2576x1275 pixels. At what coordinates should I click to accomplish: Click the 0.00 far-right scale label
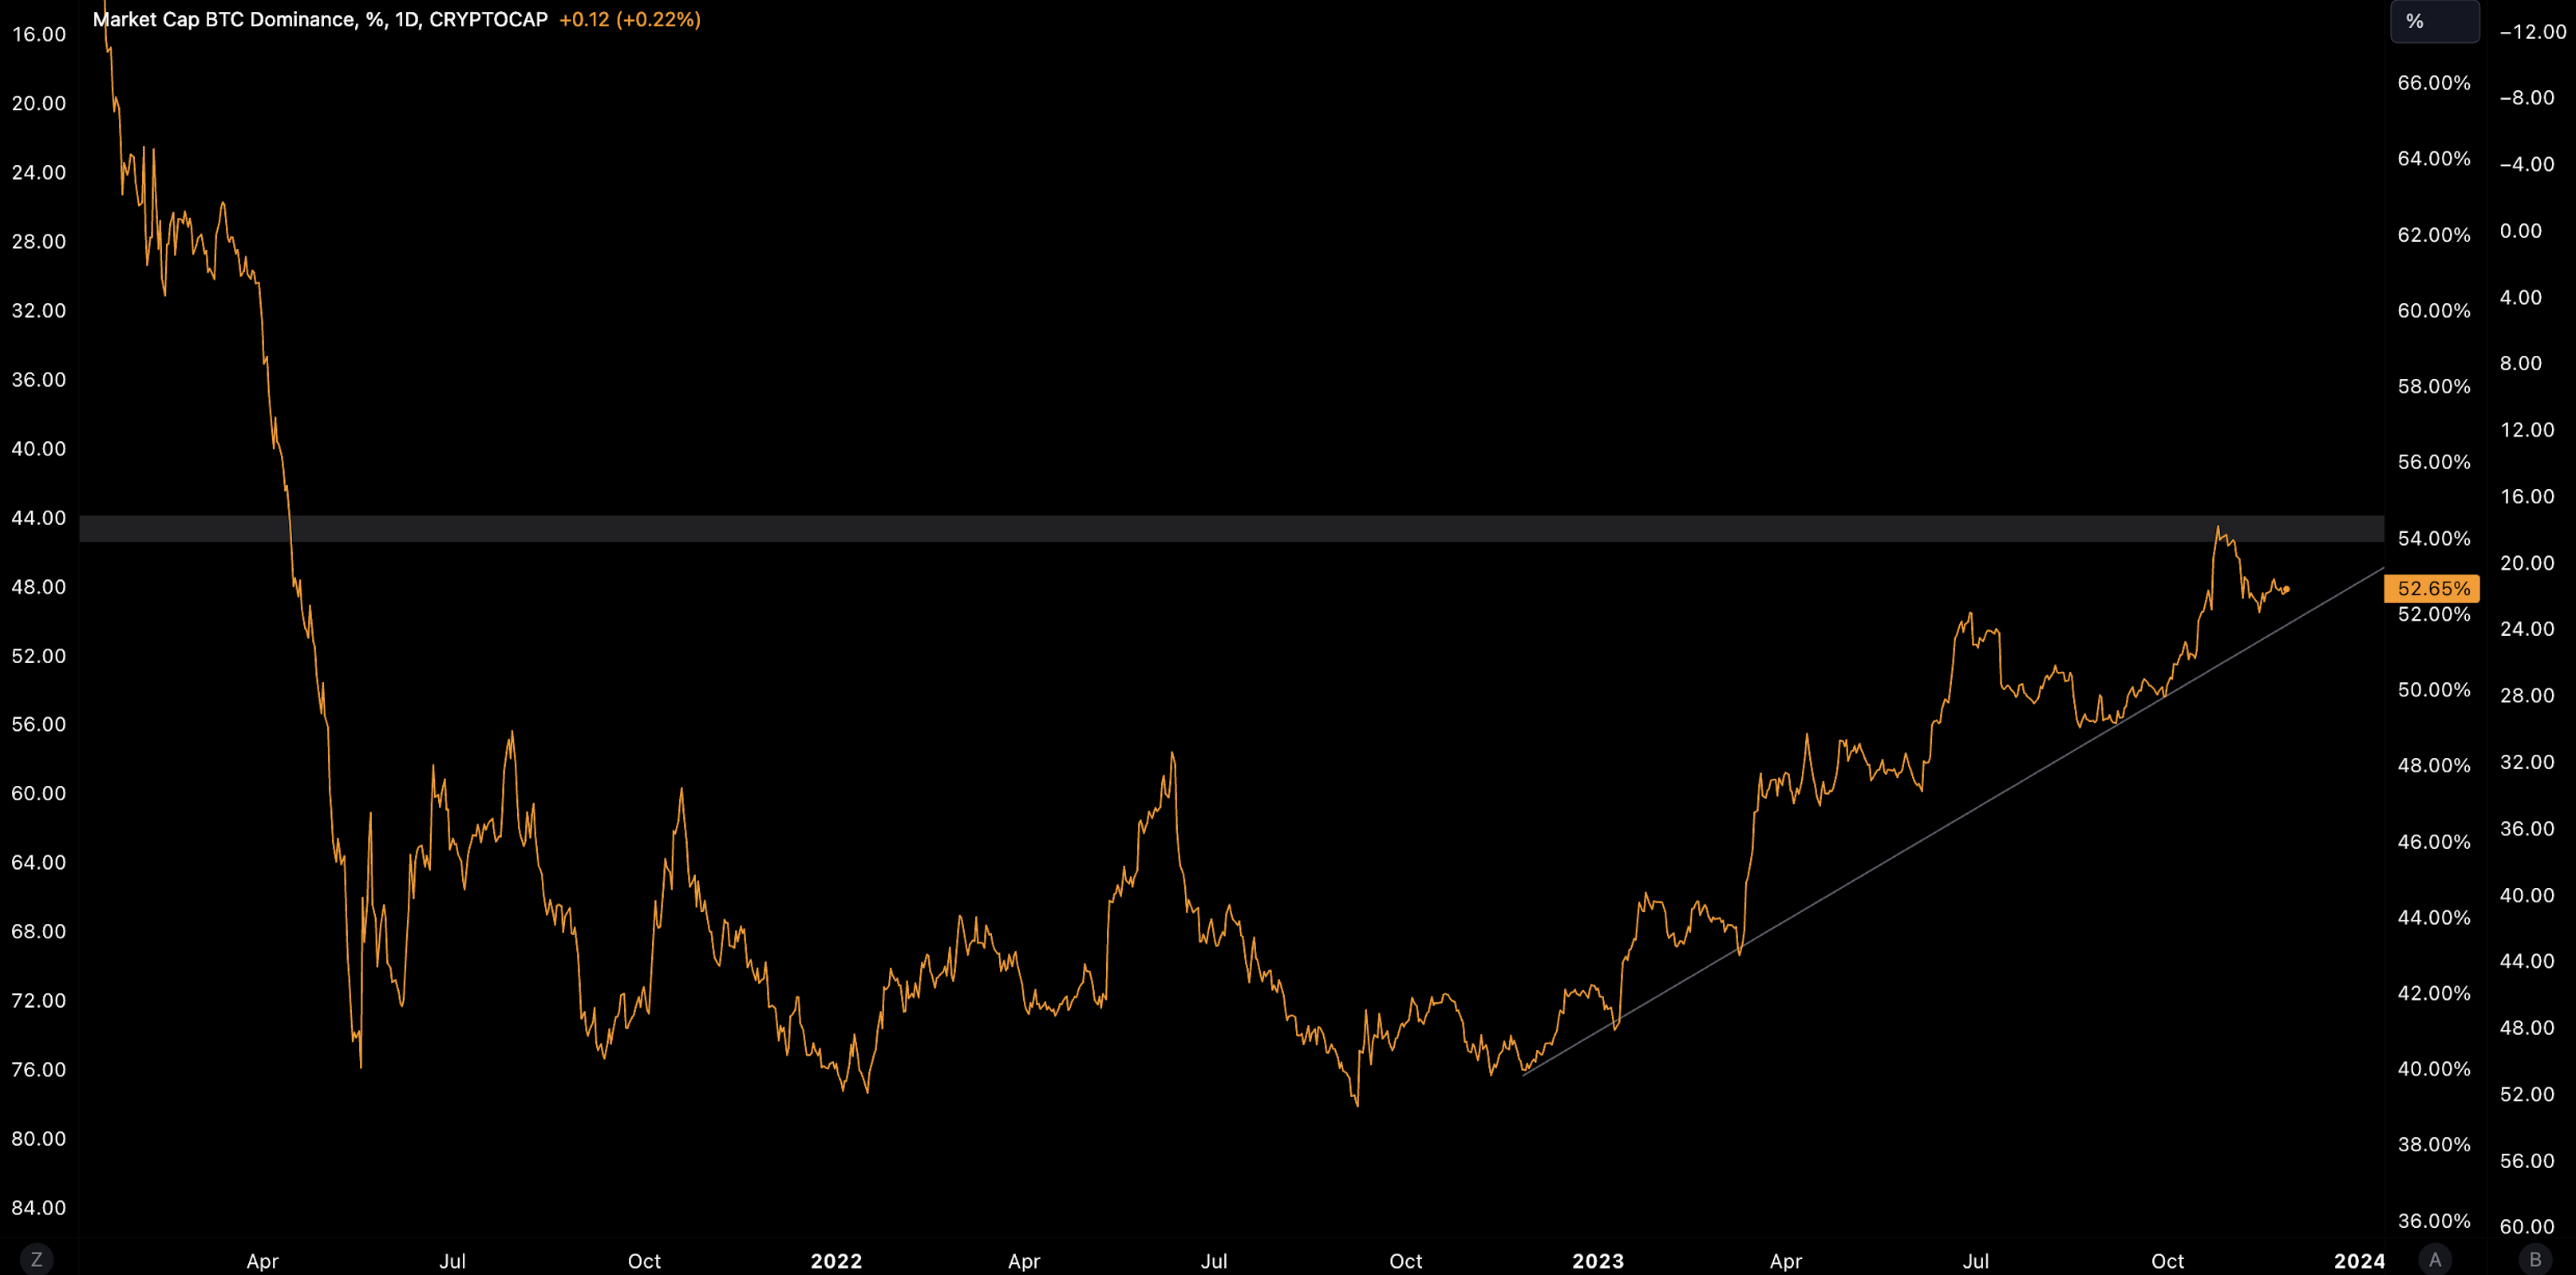click(2520, 231)
